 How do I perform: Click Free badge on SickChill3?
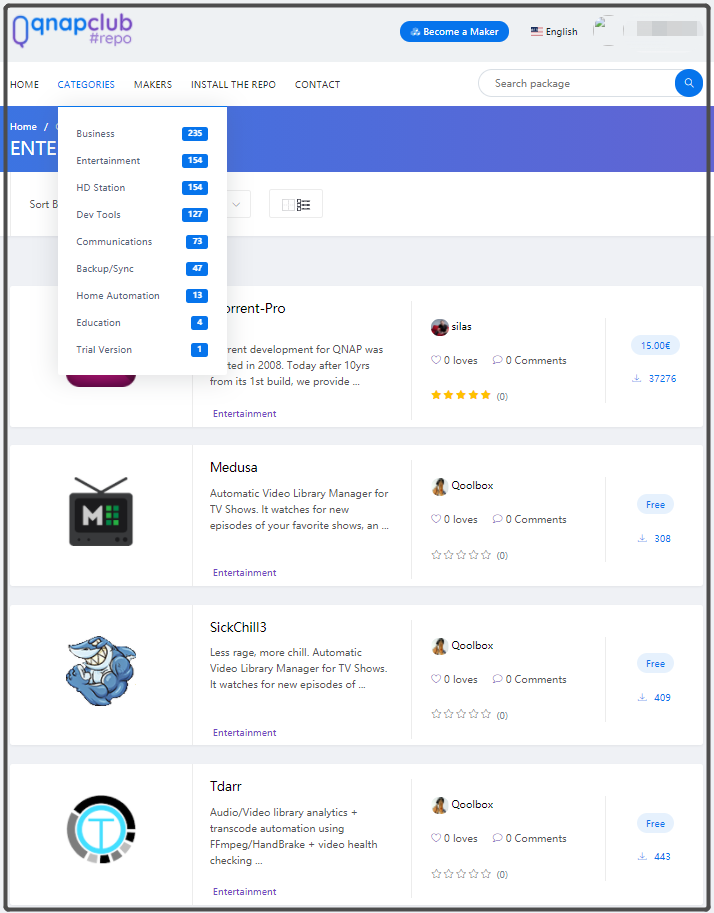coord(655,663)
